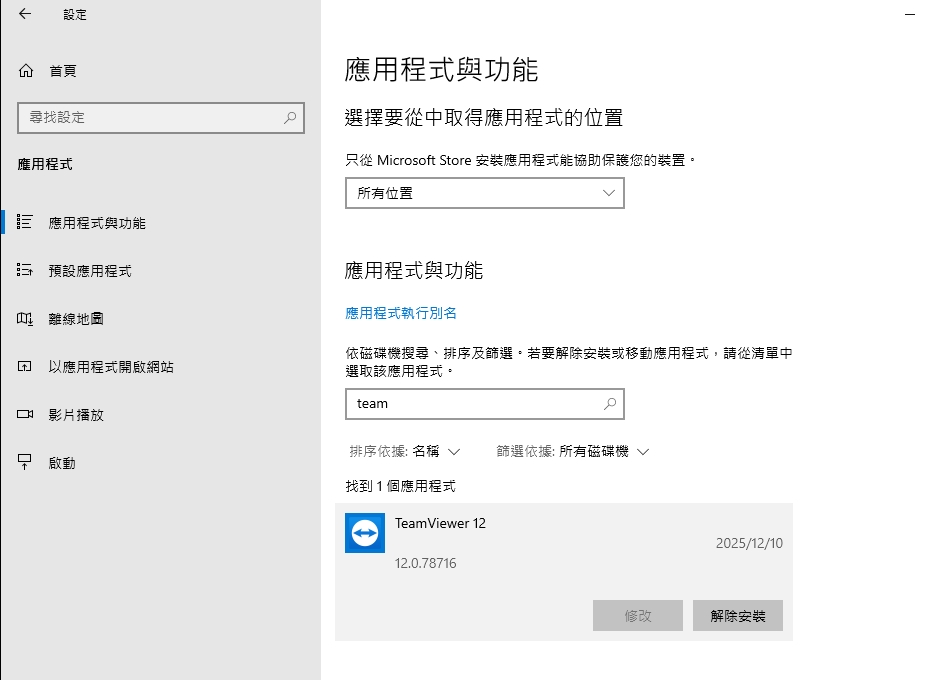Click the app search field containing "team"
The width and height of the screenshot is (933, 680).
[475, 404]
